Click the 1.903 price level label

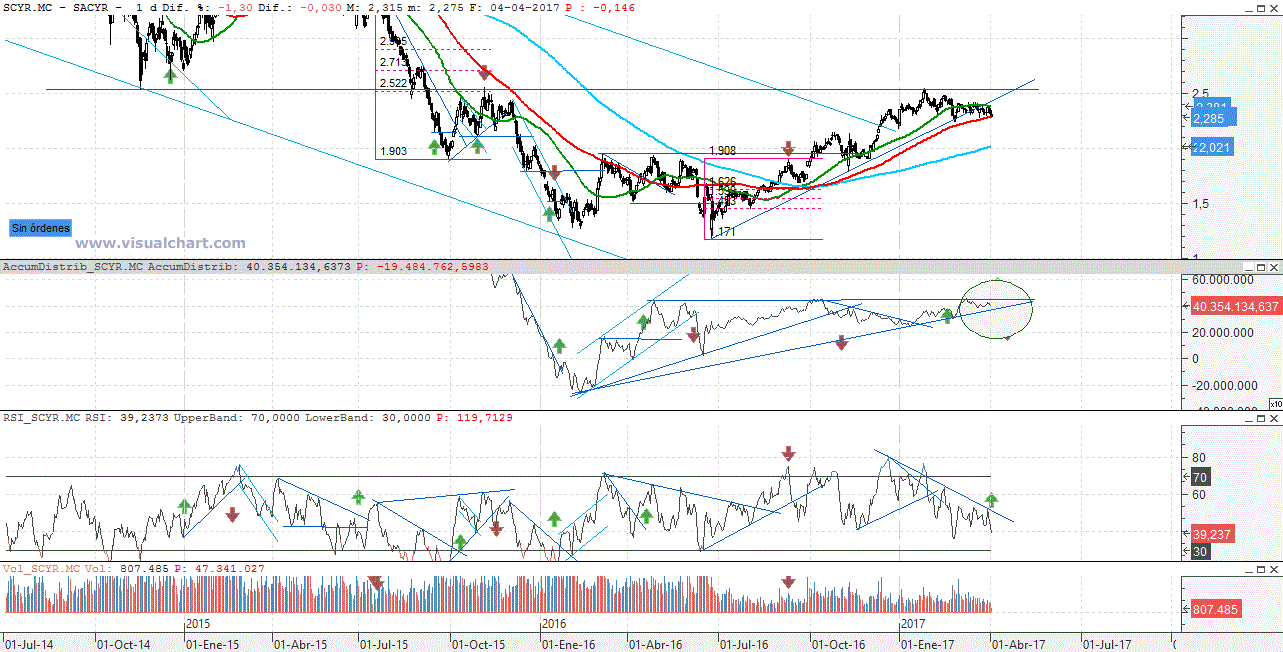[x=394, y=152]
